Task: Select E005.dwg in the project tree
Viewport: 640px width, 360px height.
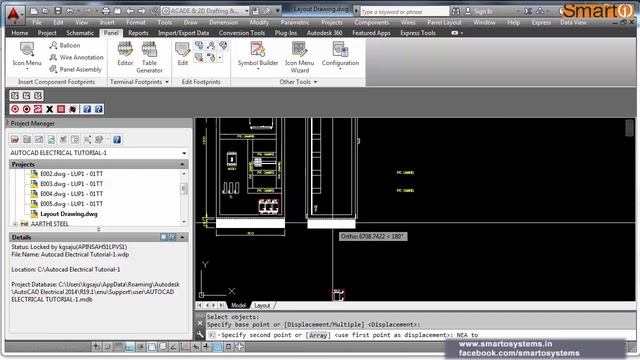Action: (x=71, y=204)
